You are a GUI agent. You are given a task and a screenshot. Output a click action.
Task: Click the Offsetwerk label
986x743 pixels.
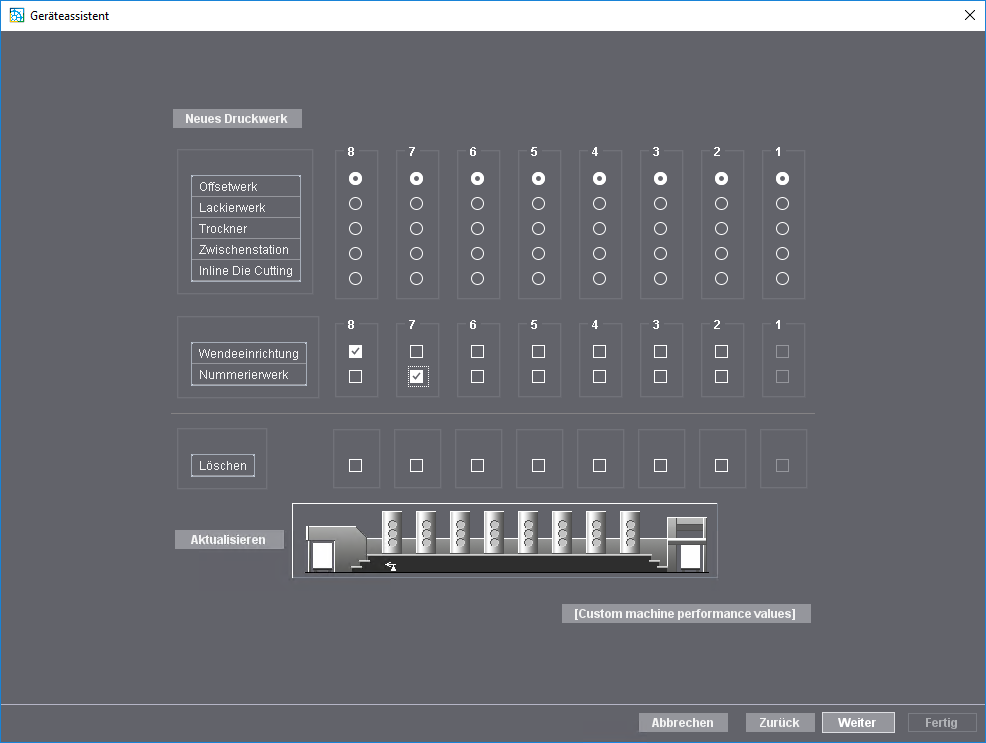pos(228,187)
